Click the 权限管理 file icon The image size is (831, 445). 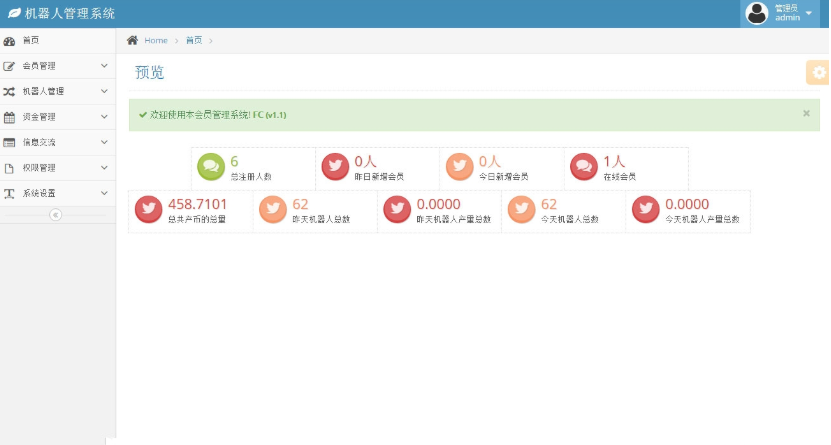(9, 168)
